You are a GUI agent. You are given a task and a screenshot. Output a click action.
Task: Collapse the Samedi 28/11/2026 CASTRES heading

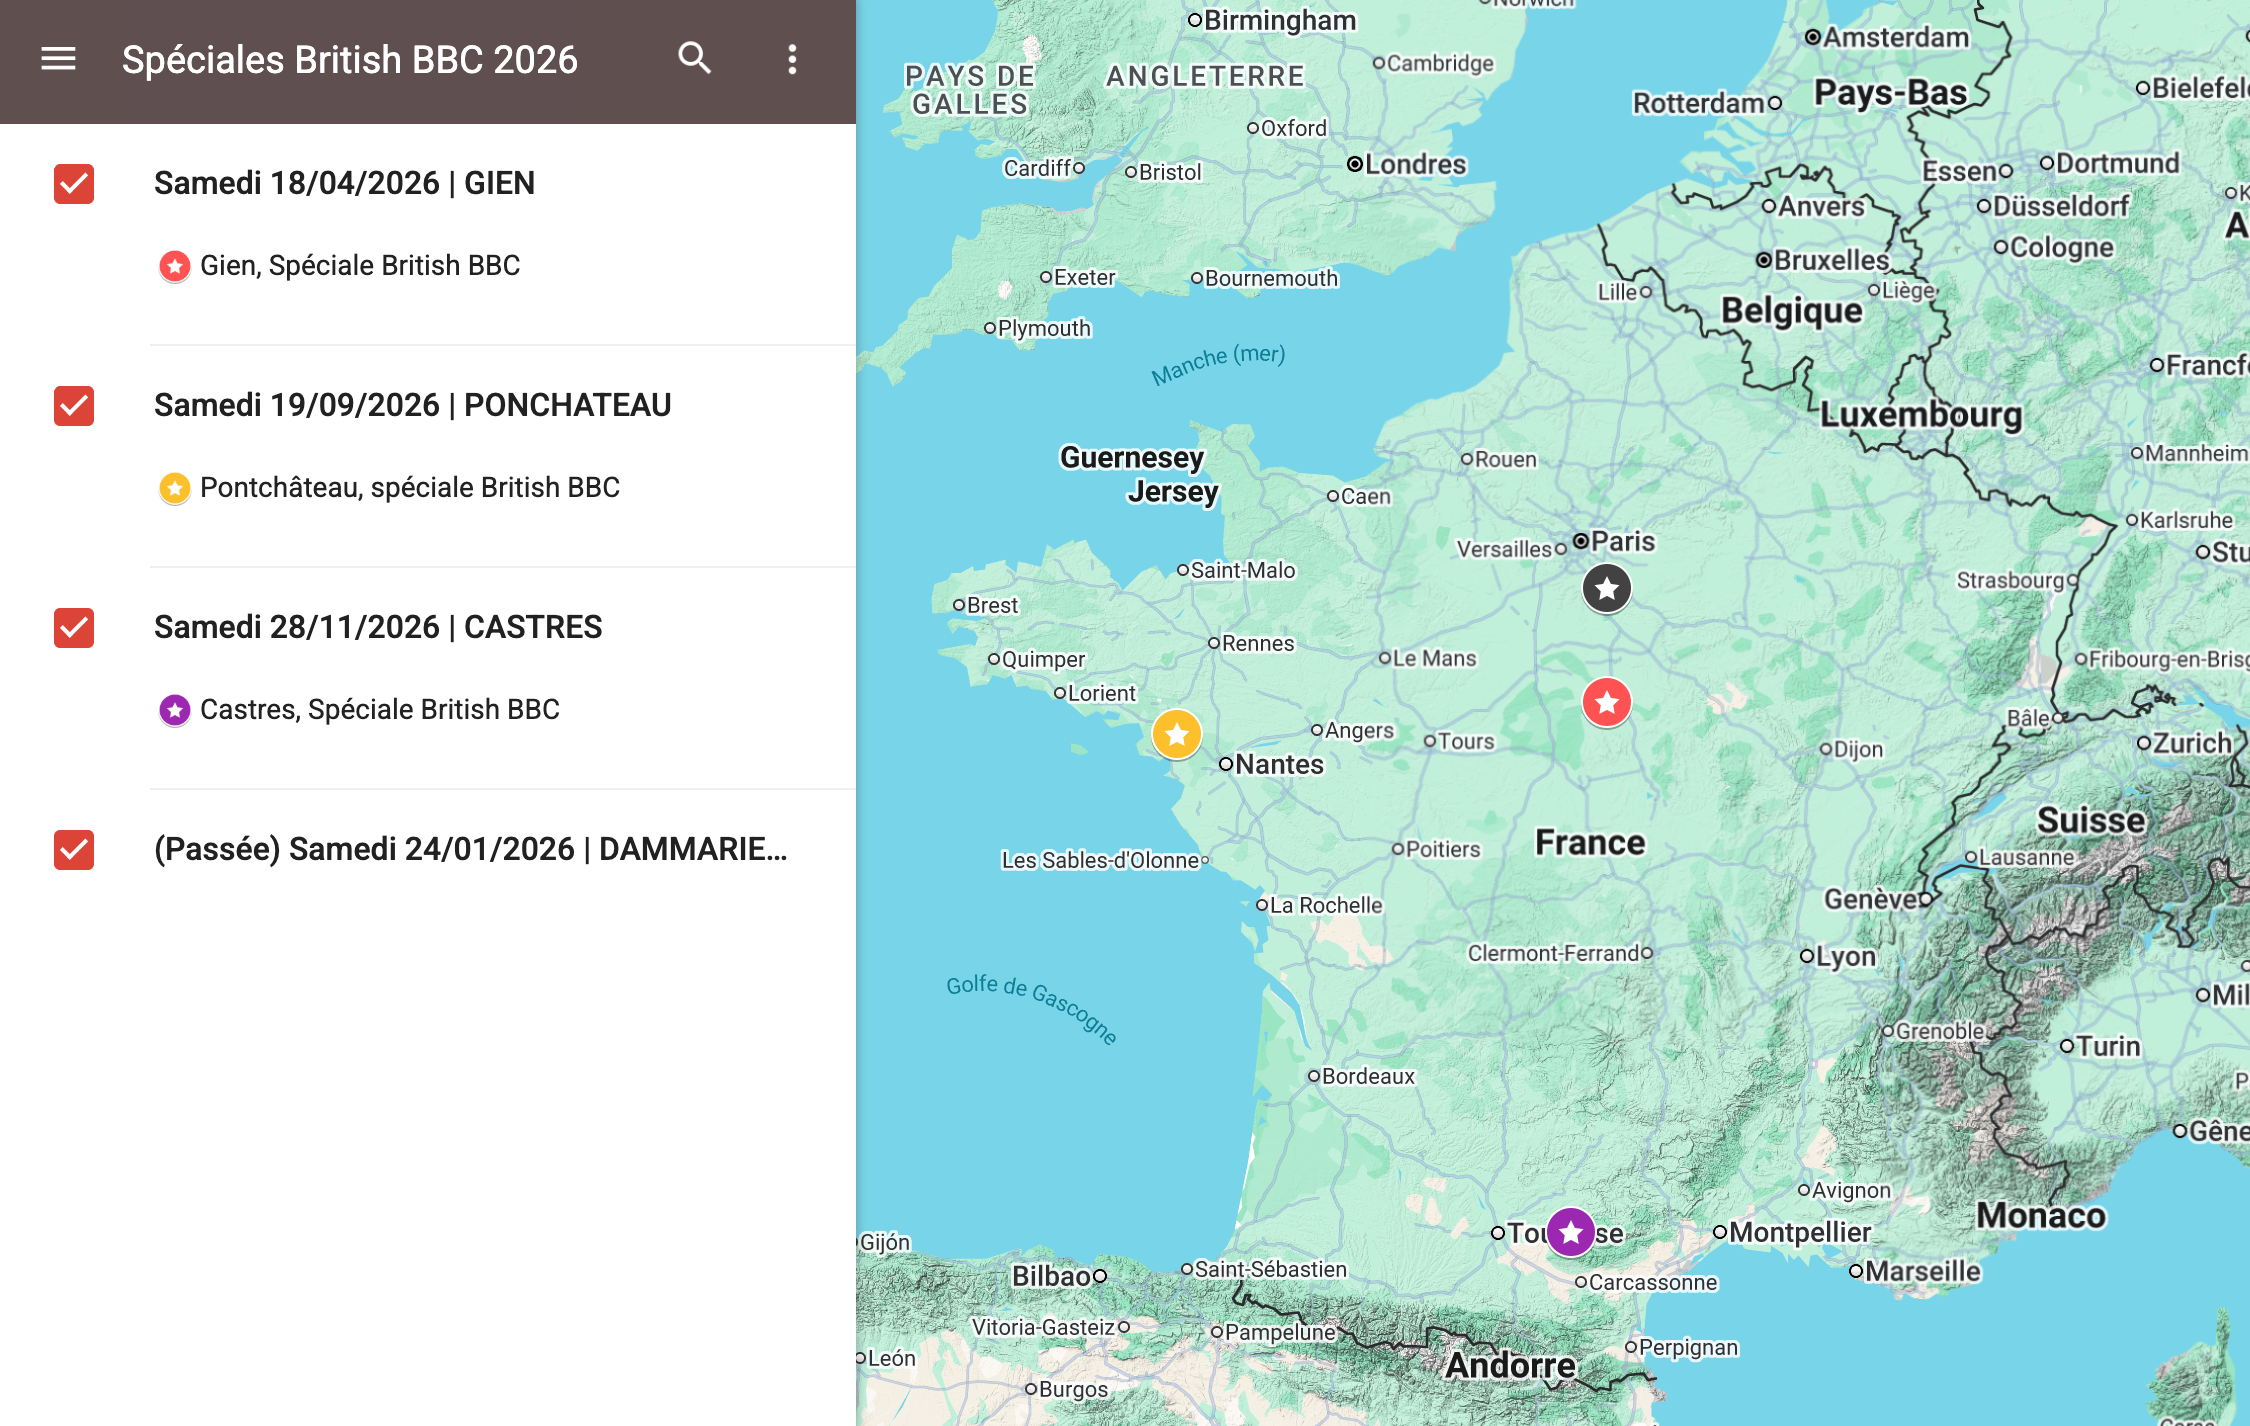378,628
